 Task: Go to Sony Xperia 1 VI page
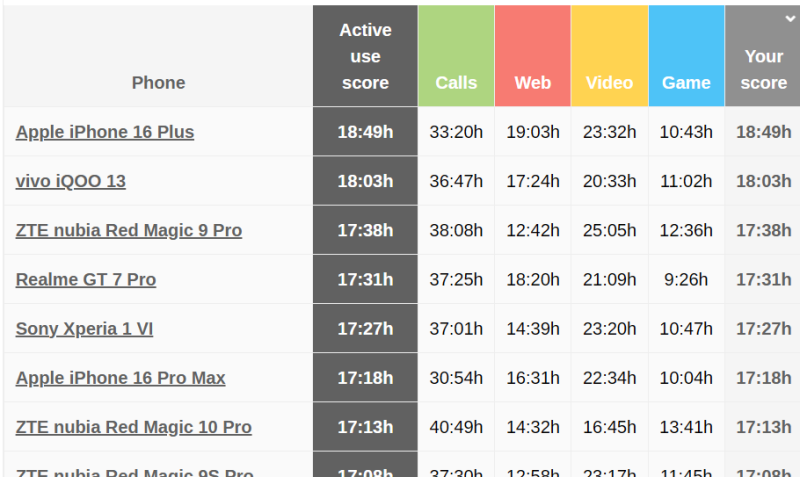pos(84,329)
